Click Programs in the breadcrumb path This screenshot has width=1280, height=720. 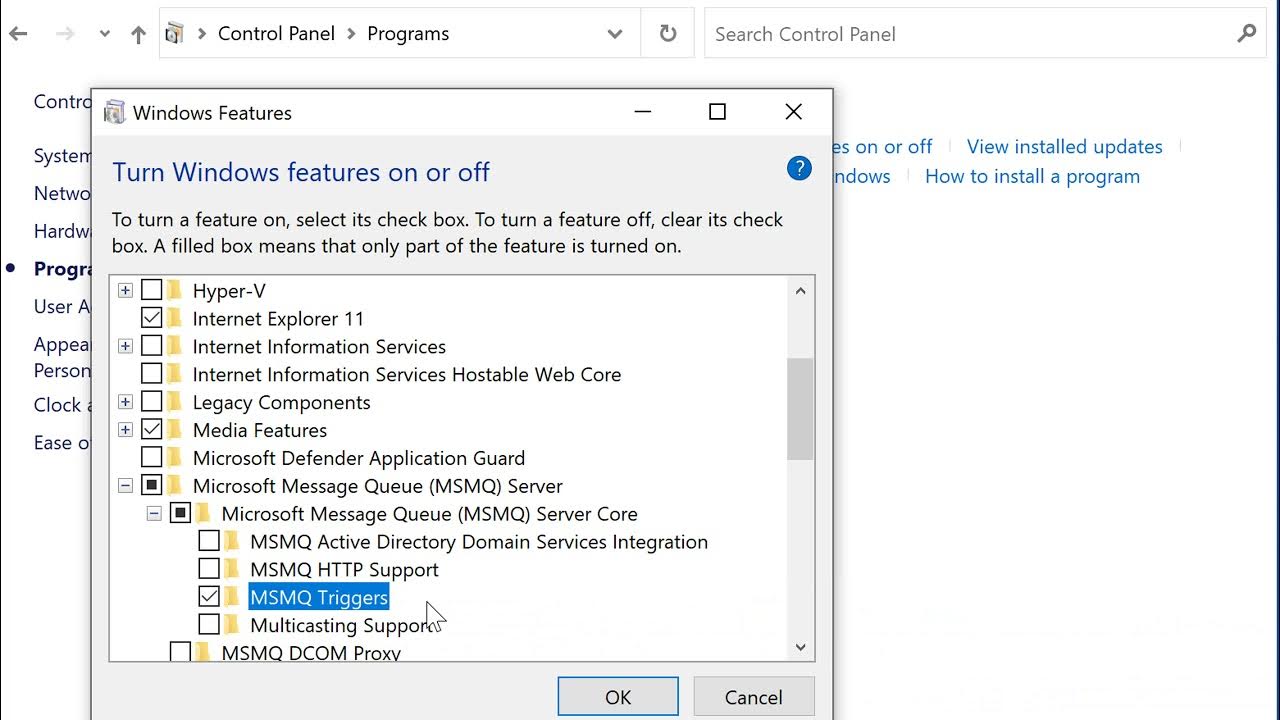tap(408, 34)
